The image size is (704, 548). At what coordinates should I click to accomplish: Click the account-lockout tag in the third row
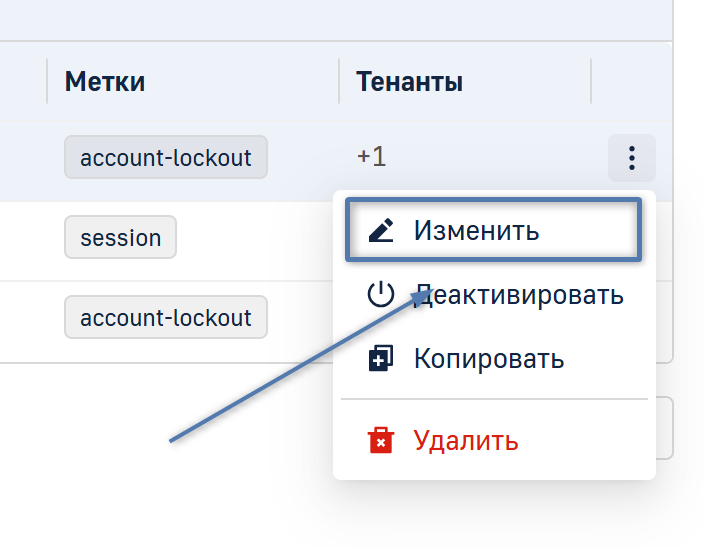click(x=166, y=318)
